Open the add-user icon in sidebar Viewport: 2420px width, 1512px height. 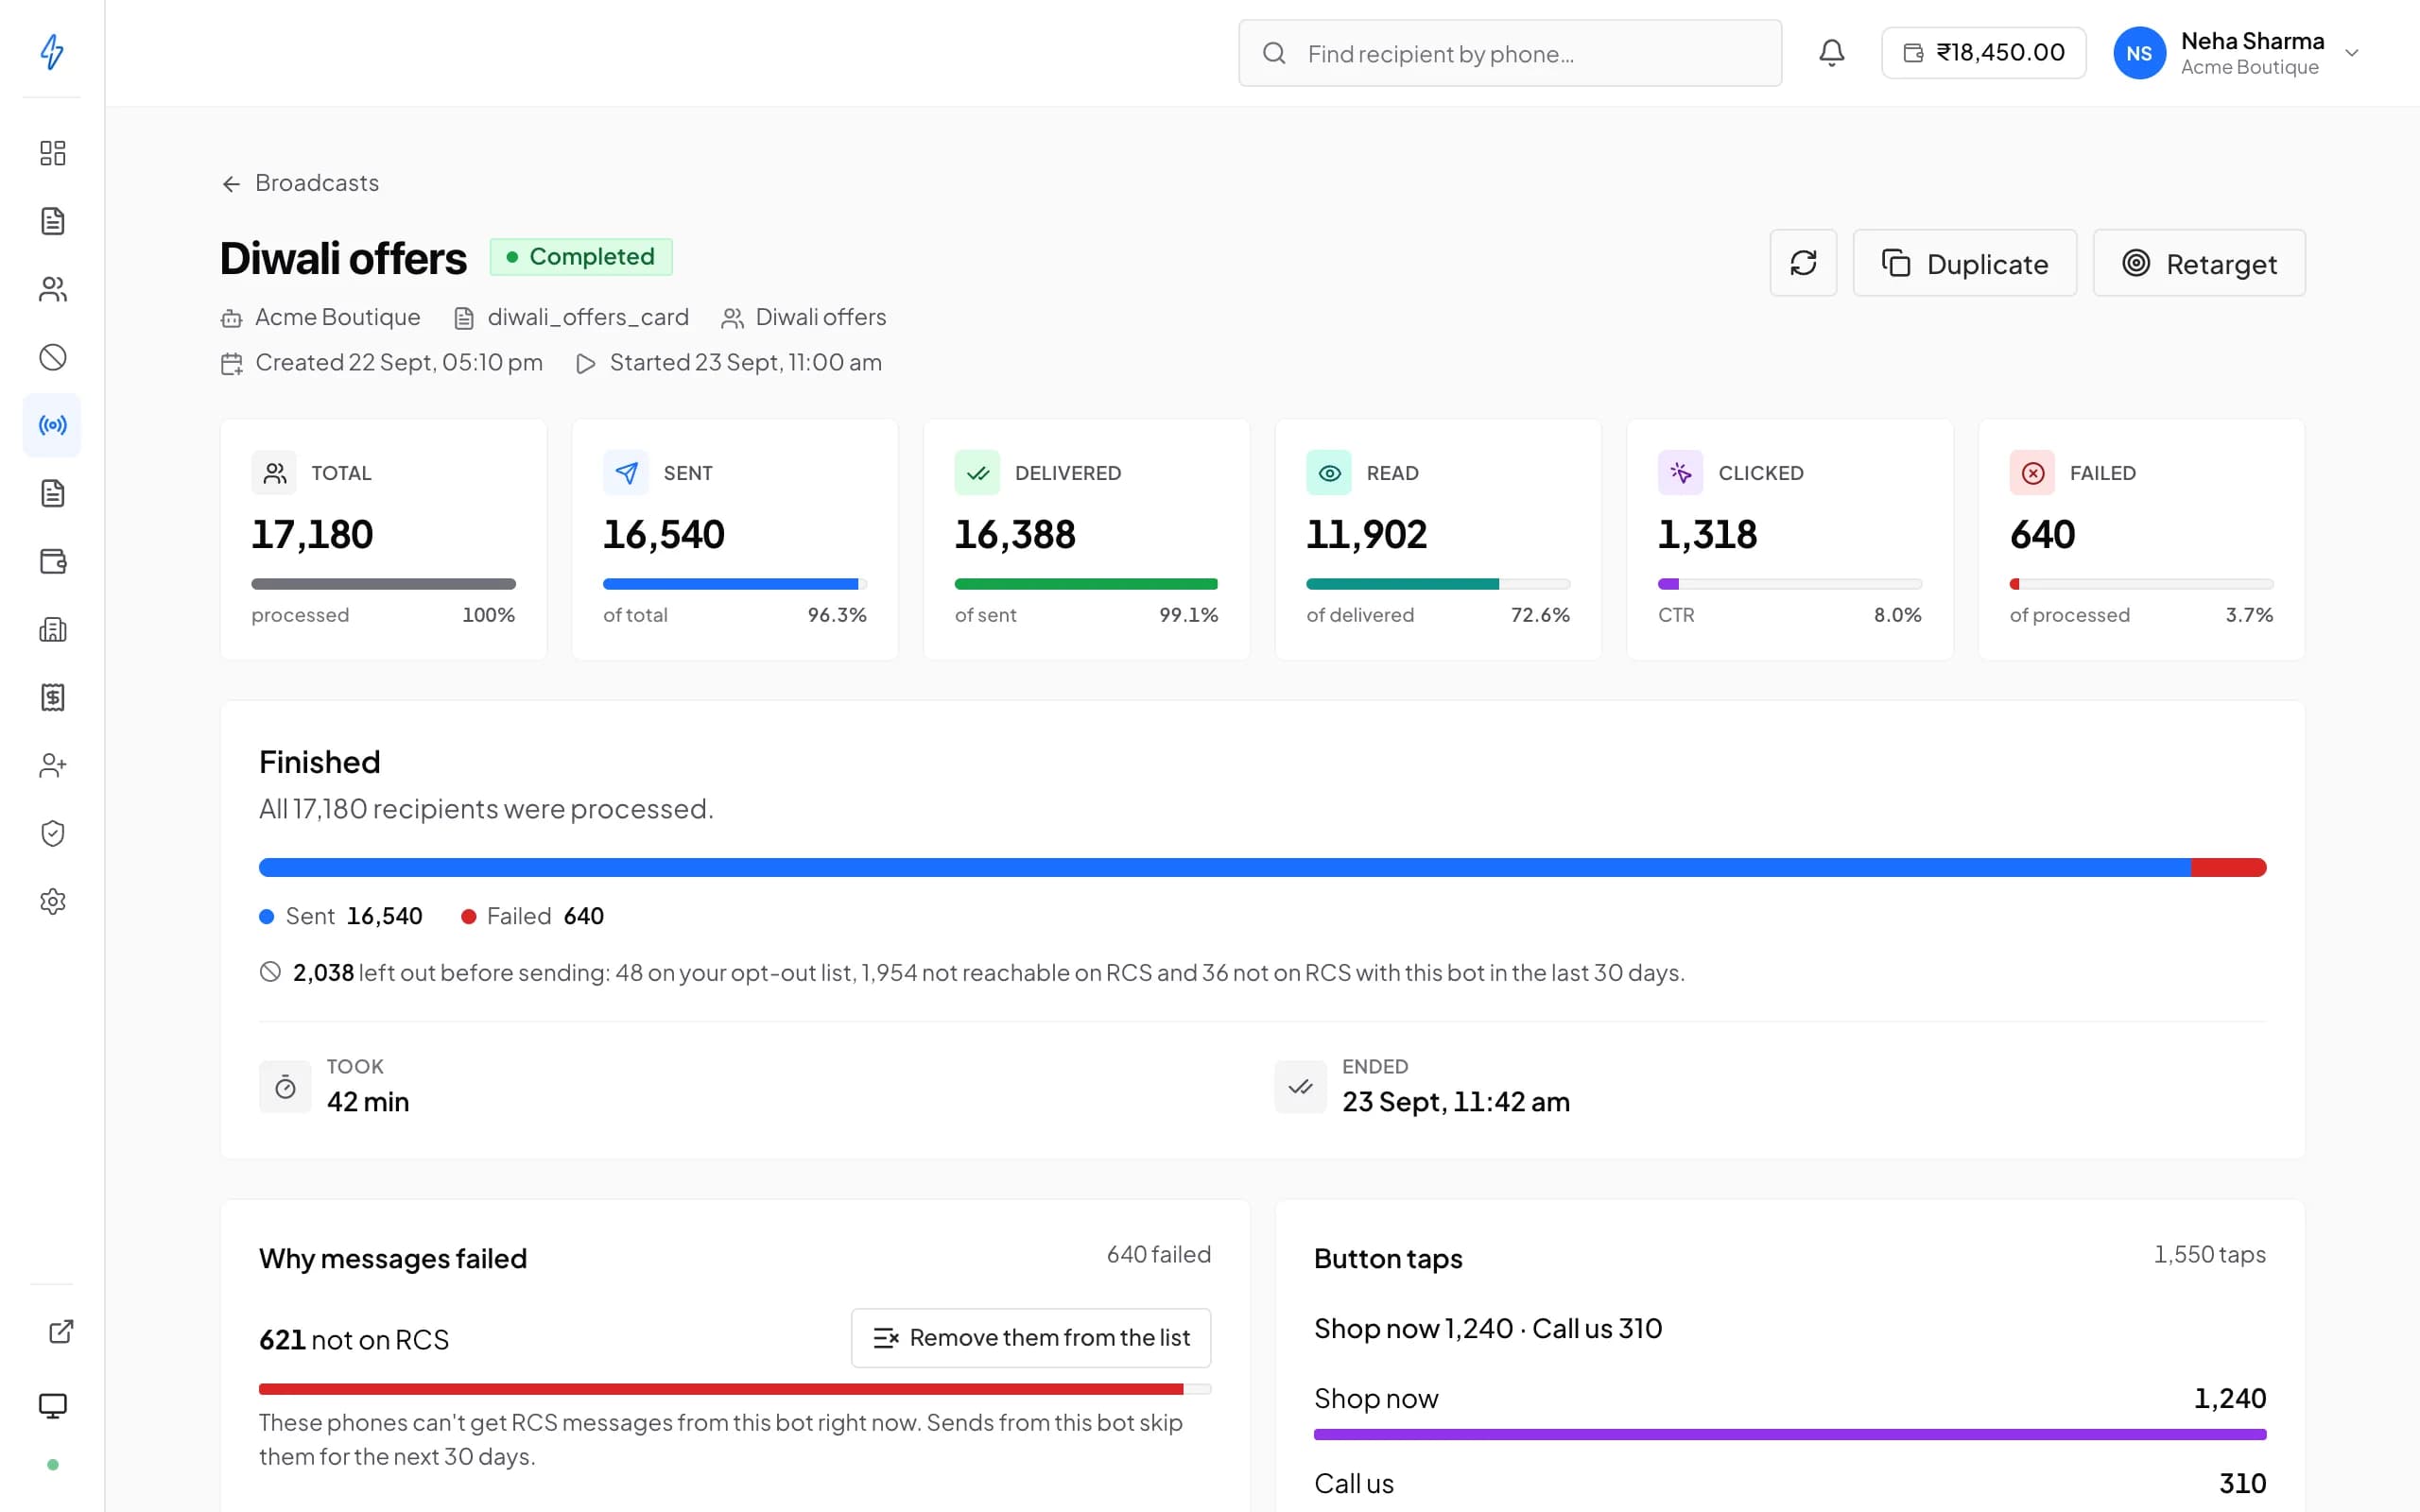(x=52, y=765)
